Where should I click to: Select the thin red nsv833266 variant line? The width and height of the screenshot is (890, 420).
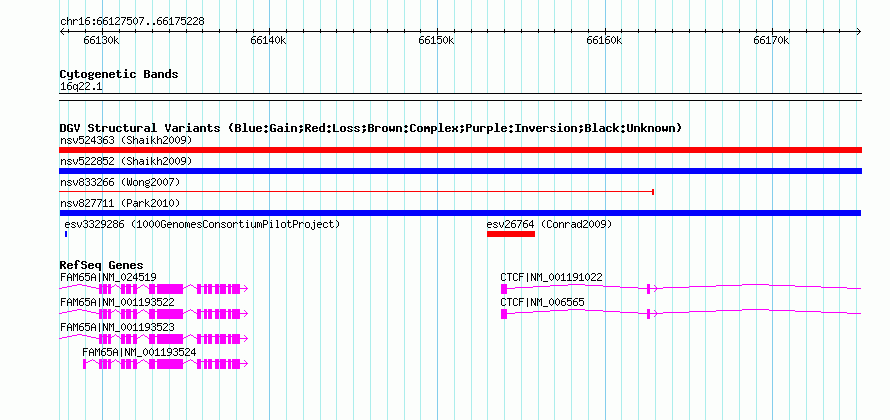[357, 192]
